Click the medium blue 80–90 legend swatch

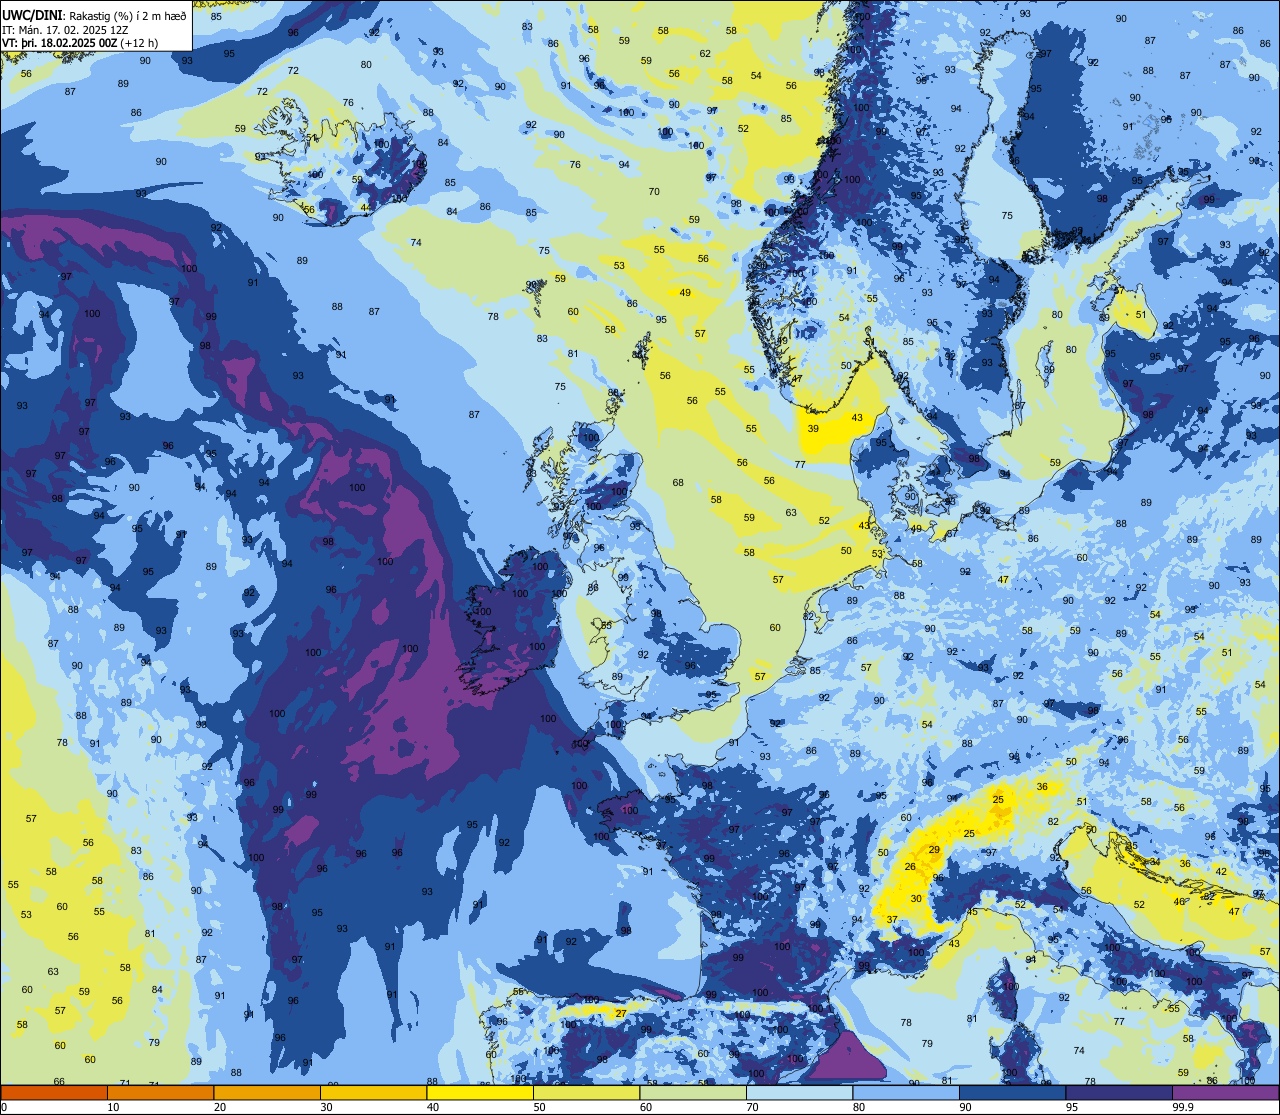[906, 1092]
